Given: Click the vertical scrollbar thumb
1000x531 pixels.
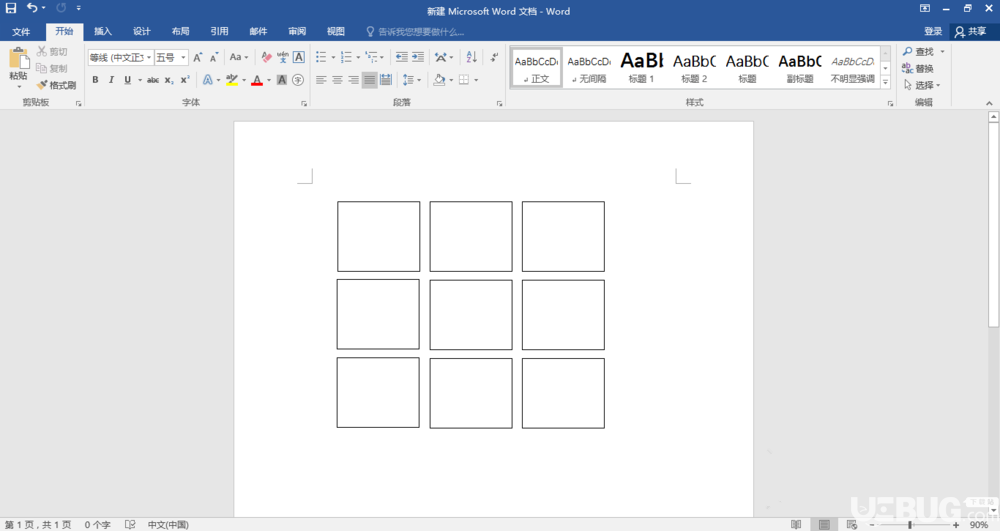Looking at the screenshot, I should coord(993,223).
